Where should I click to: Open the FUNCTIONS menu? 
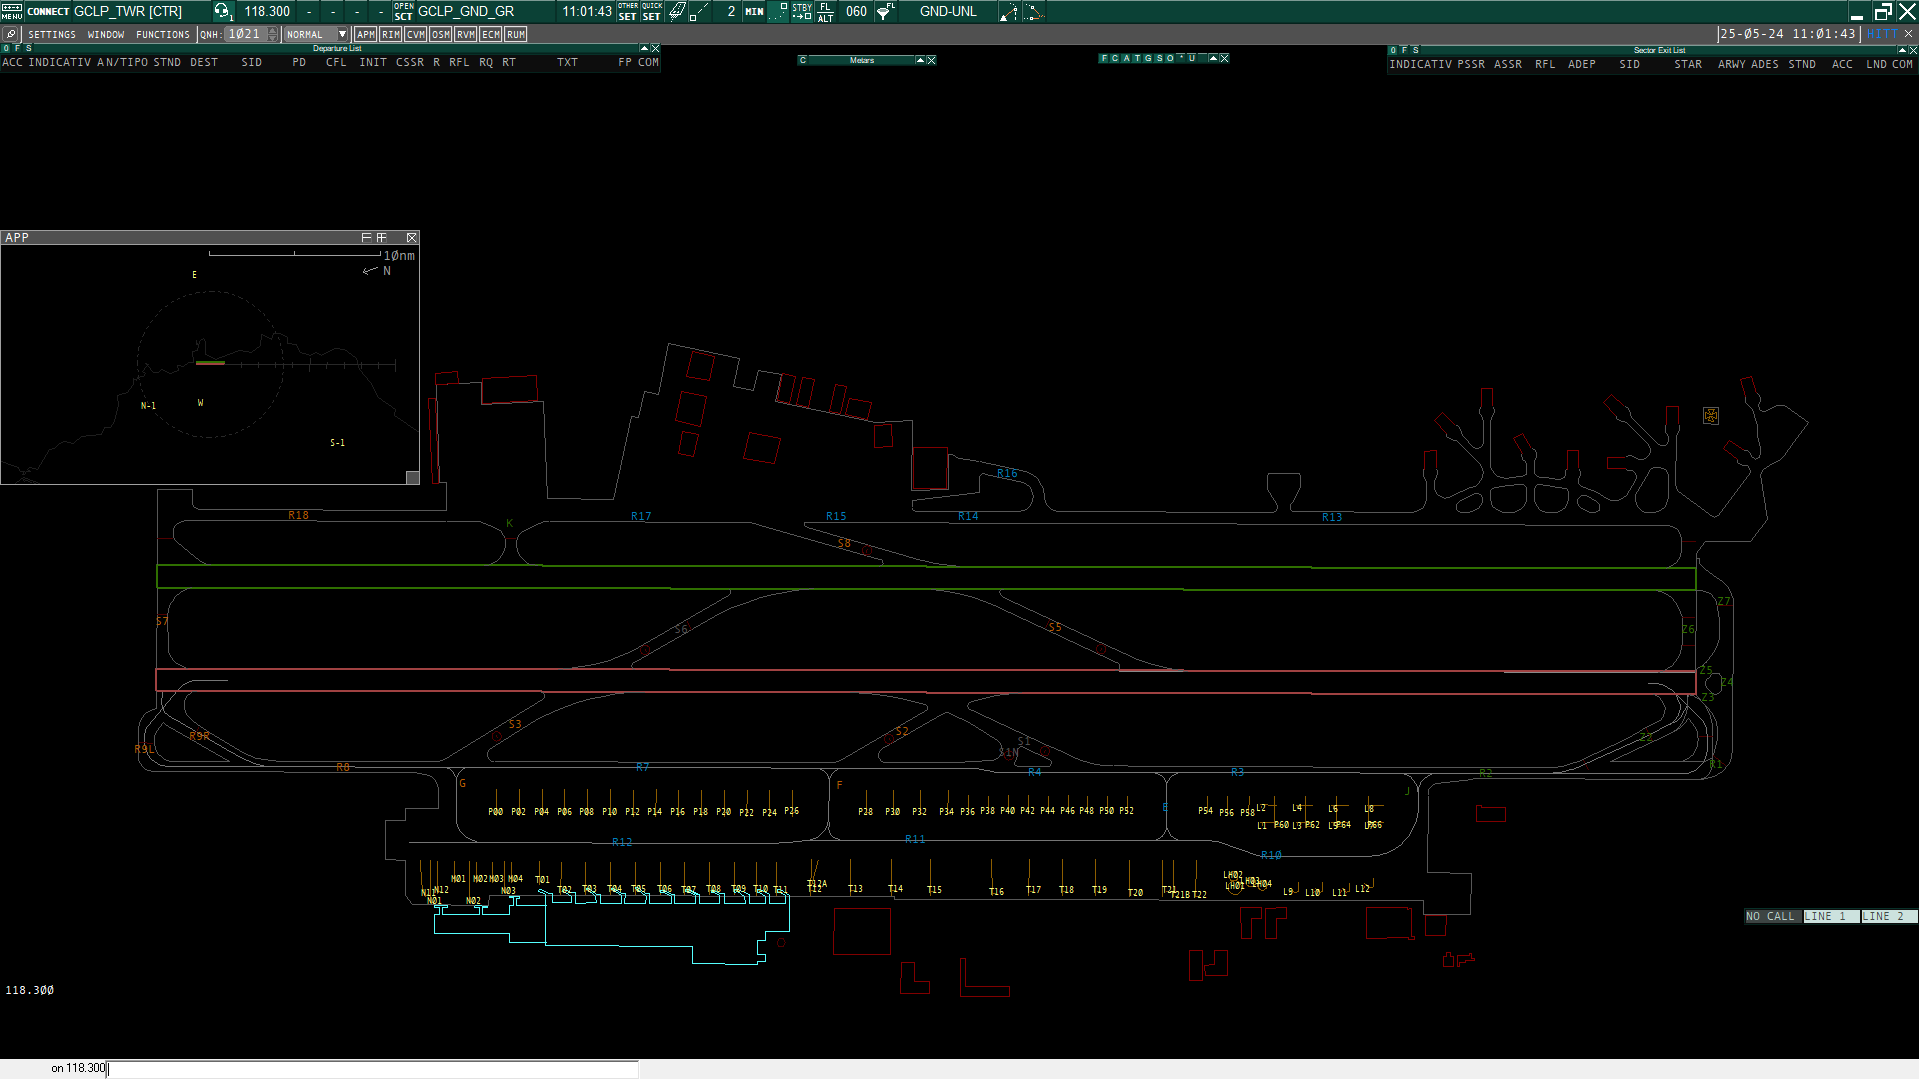click(163, 34)
